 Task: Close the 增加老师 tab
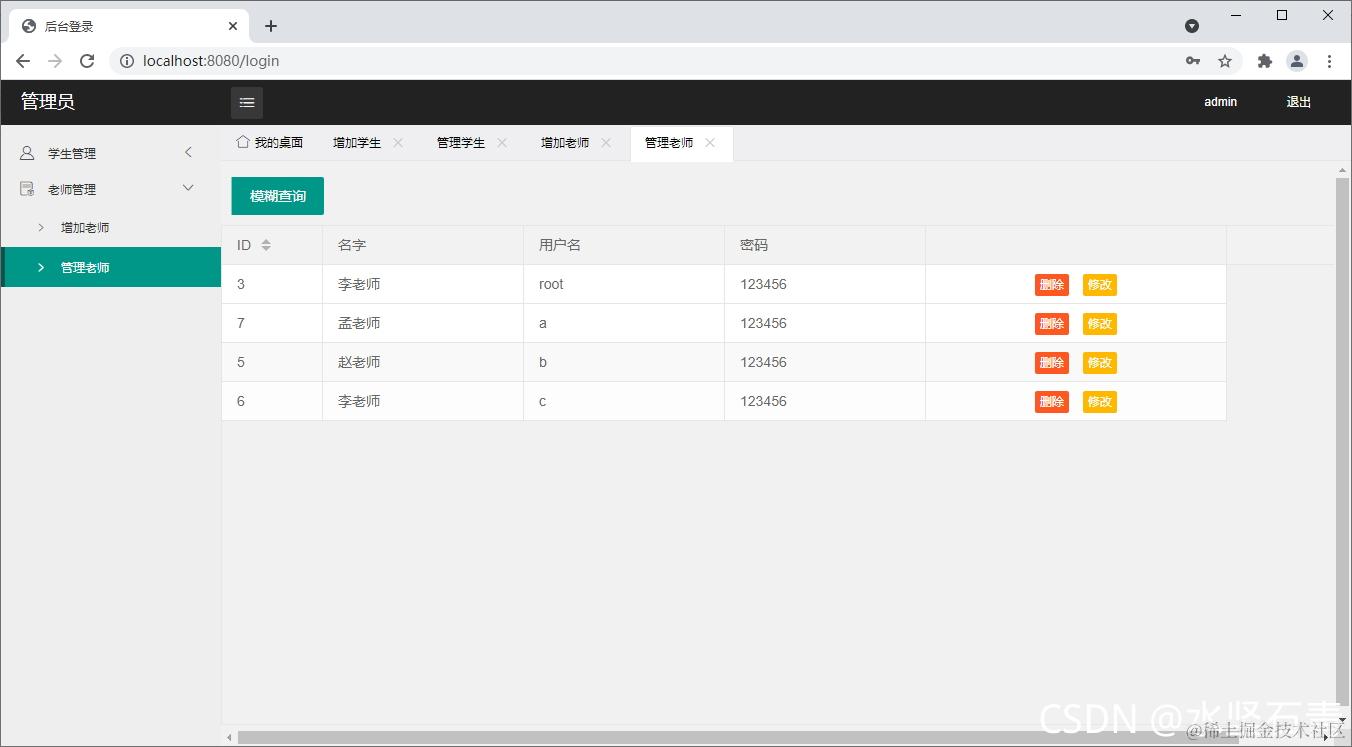(606, 143)
